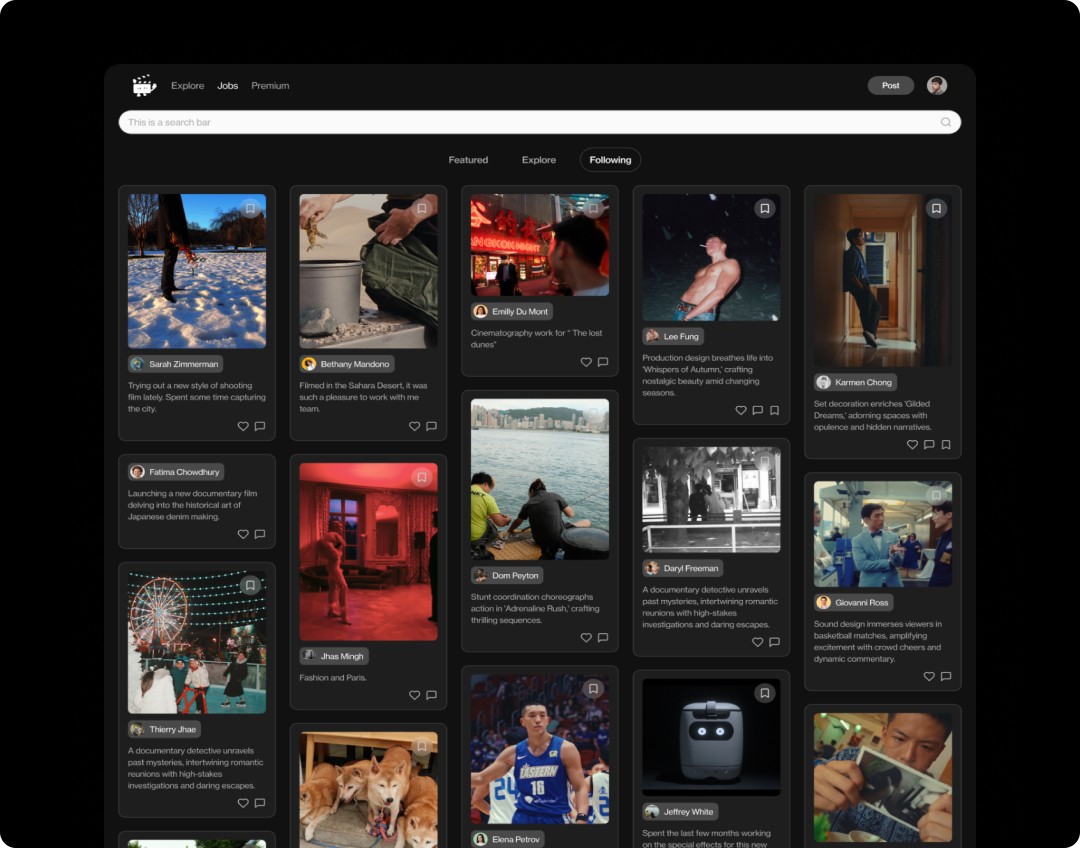Click the clapperboard app logo
Image resolution: width=1080 pixels, height=848 pixels.
(144, 85)
